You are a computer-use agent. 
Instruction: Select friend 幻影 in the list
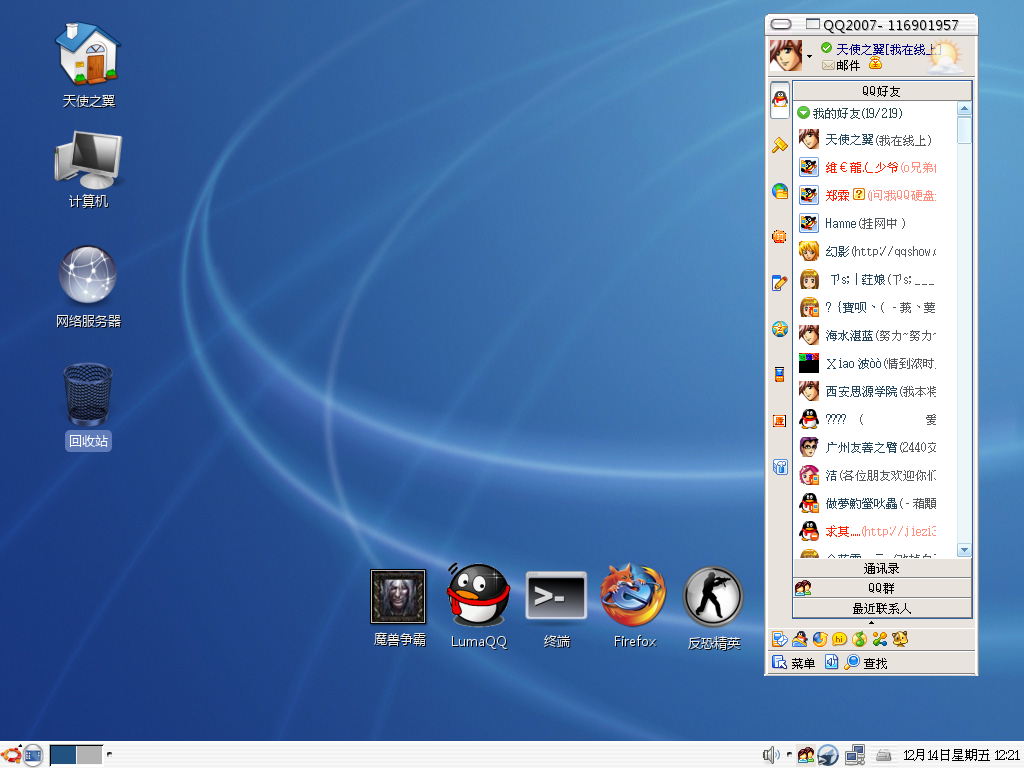pos(867,251)
